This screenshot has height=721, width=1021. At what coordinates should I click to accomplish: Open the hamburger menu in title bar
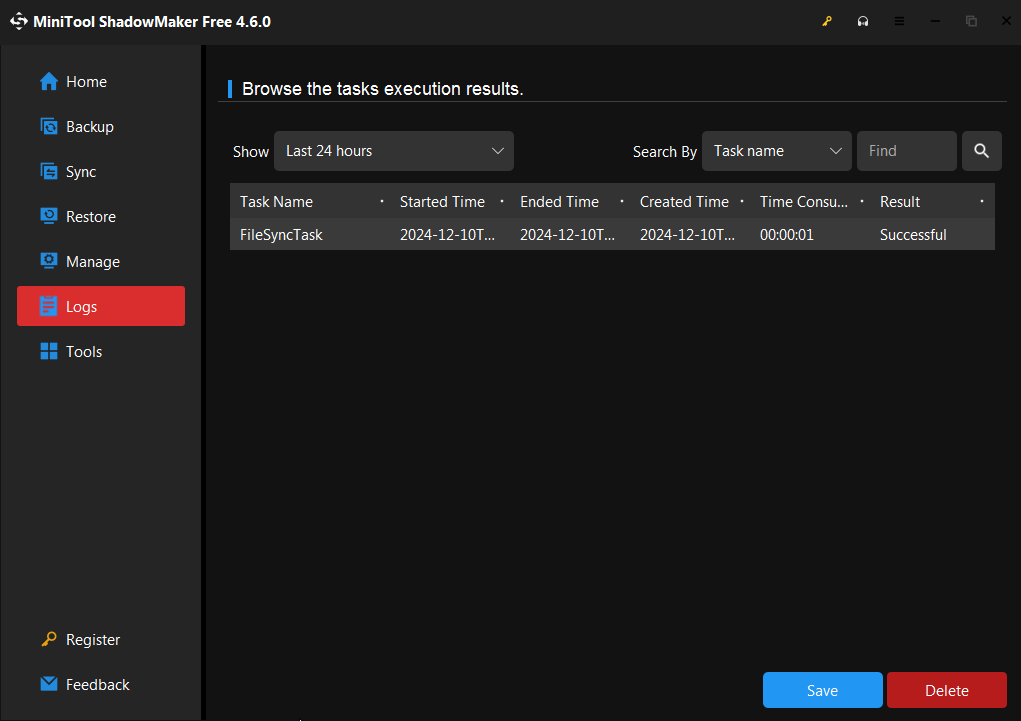tap(899, 21)
